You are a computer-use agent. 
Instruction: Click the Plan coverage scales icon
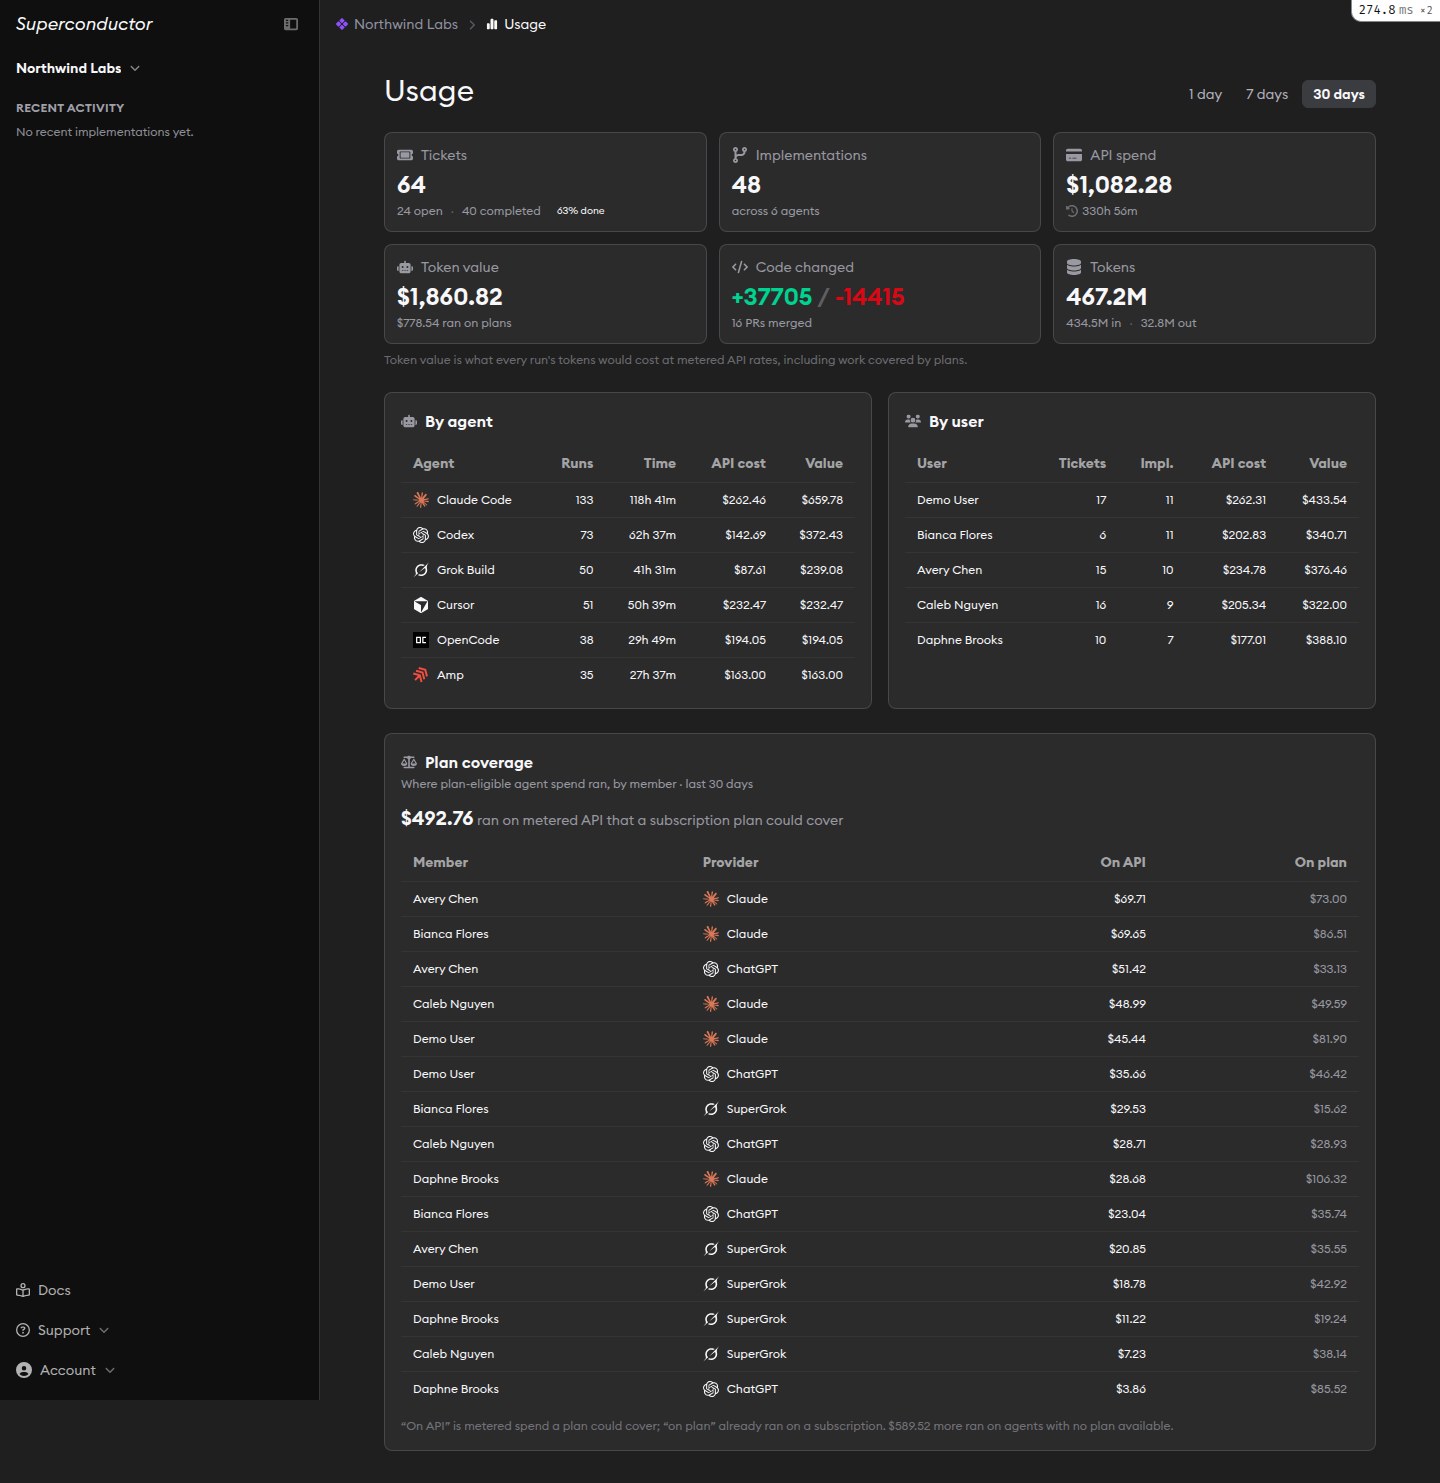click(x=409, y=763)
